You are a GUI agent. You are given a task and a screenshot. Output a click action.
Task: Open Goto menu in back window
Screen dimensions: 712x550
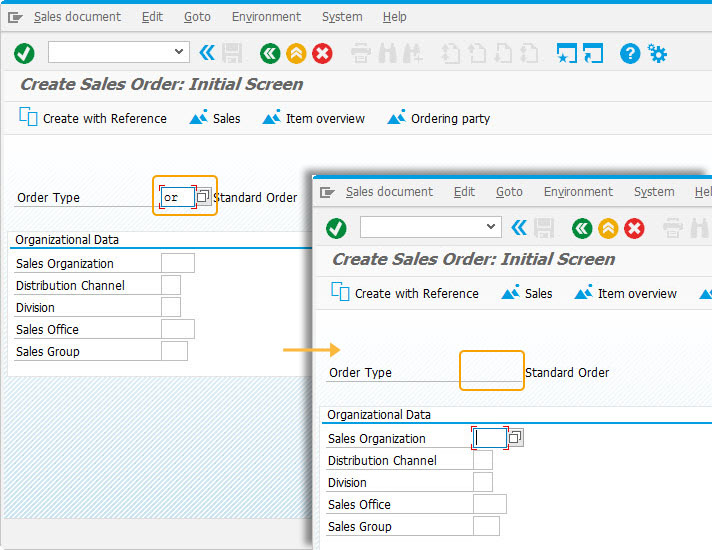197,17
